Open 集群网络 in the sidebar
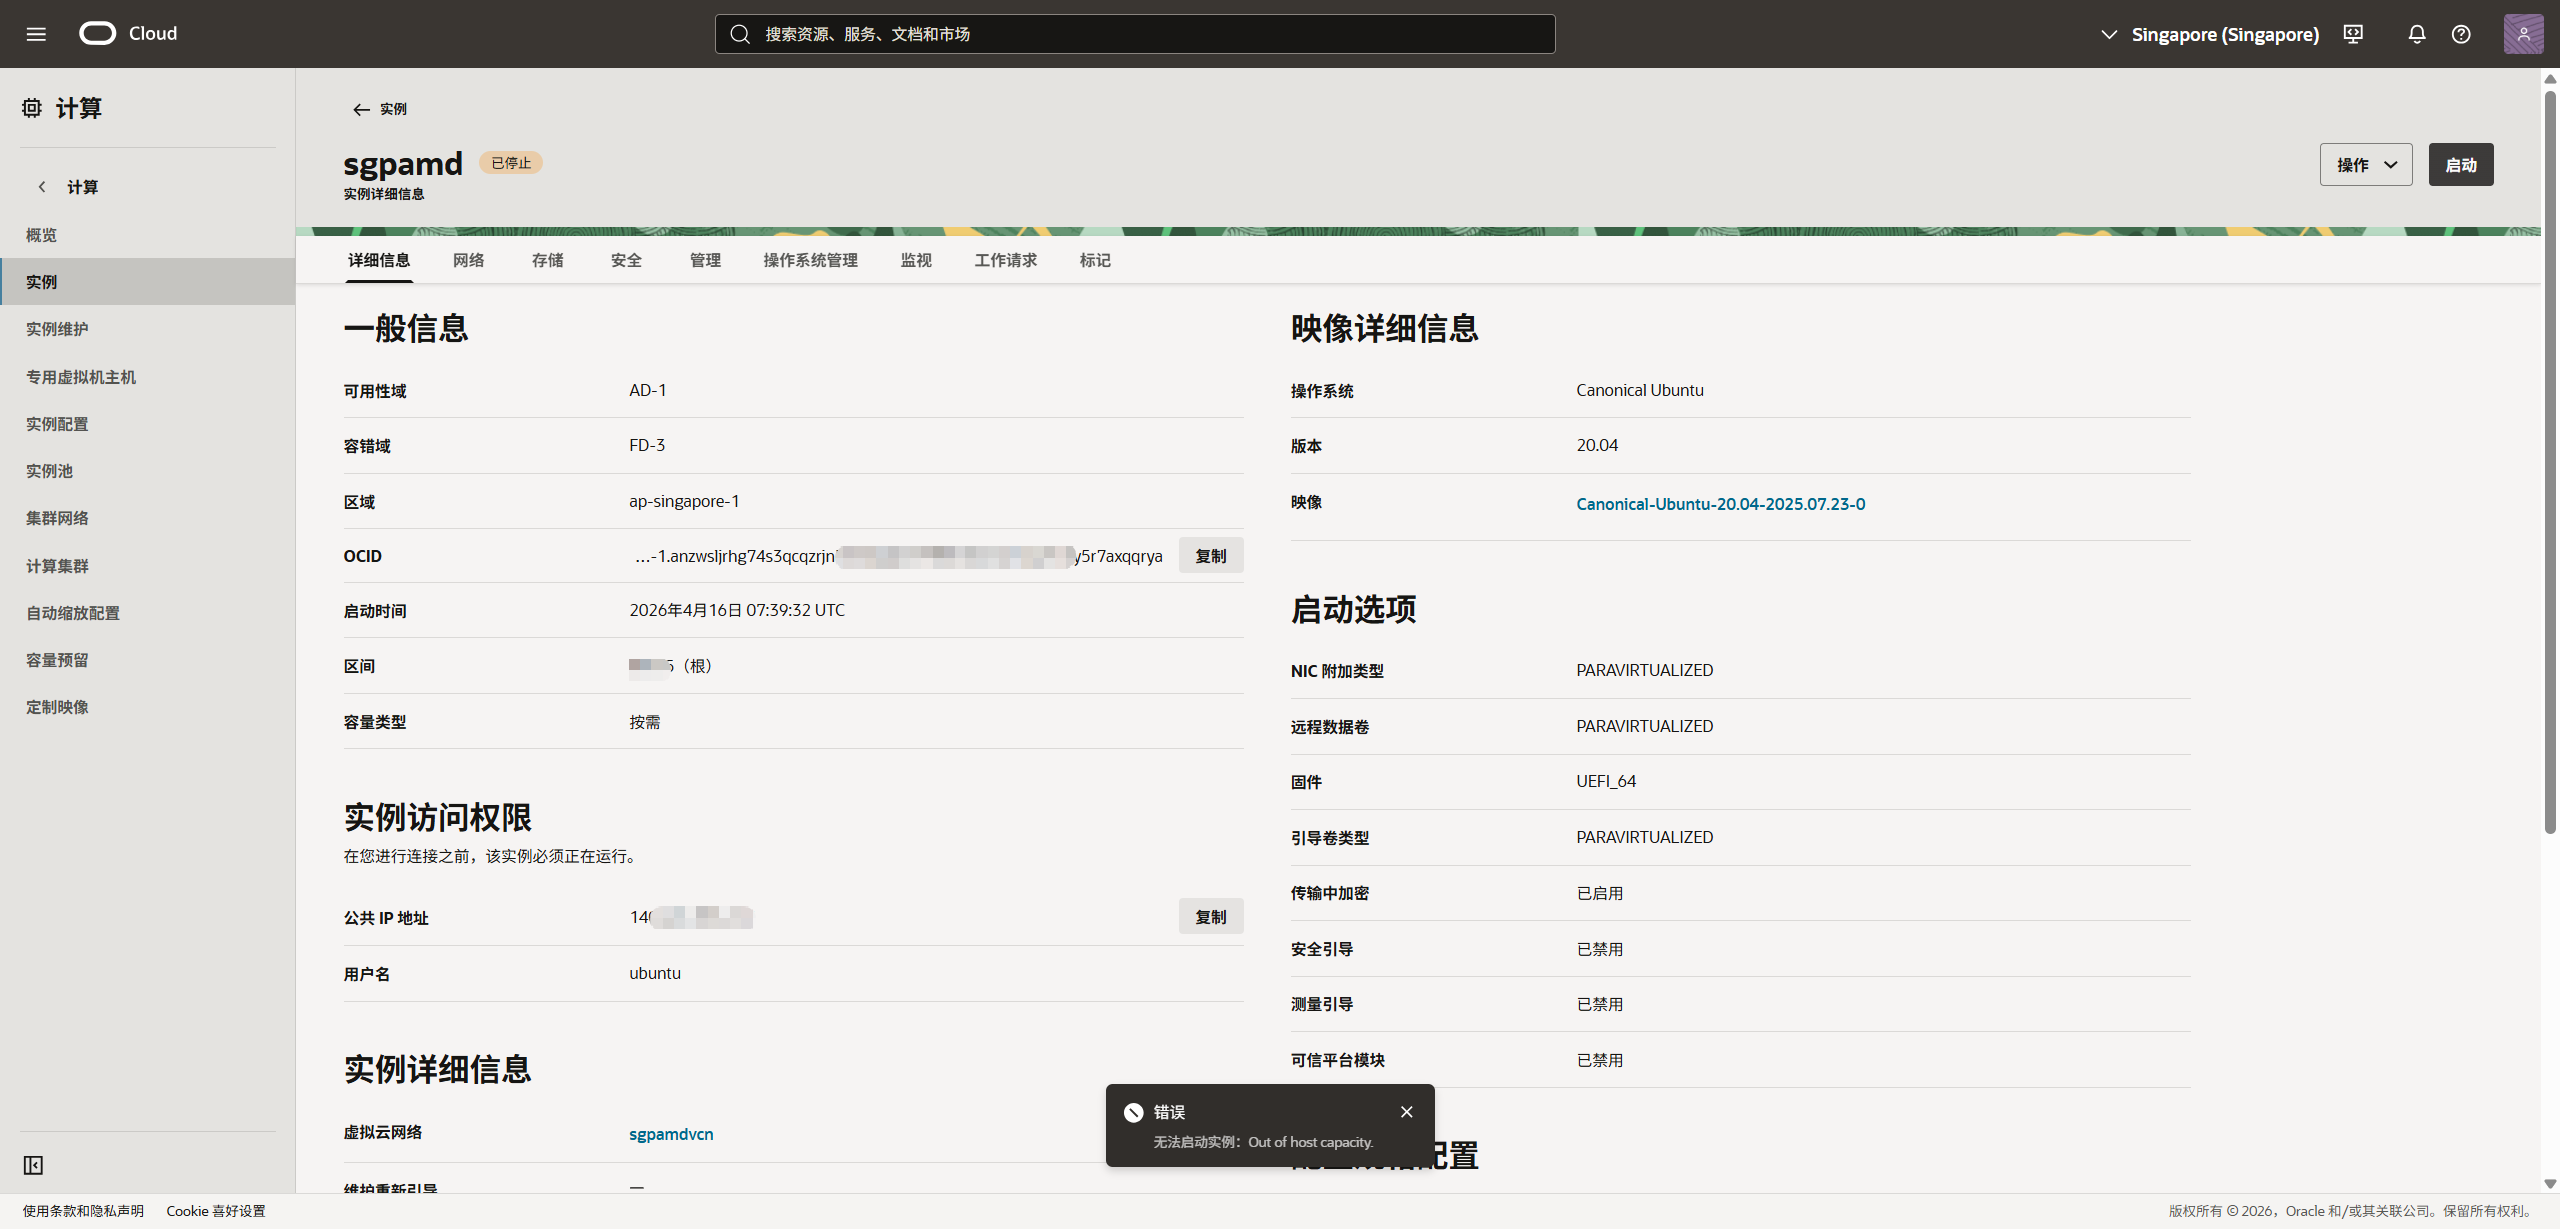Screen dimensions: 2560x1229 tap(148, 518)
